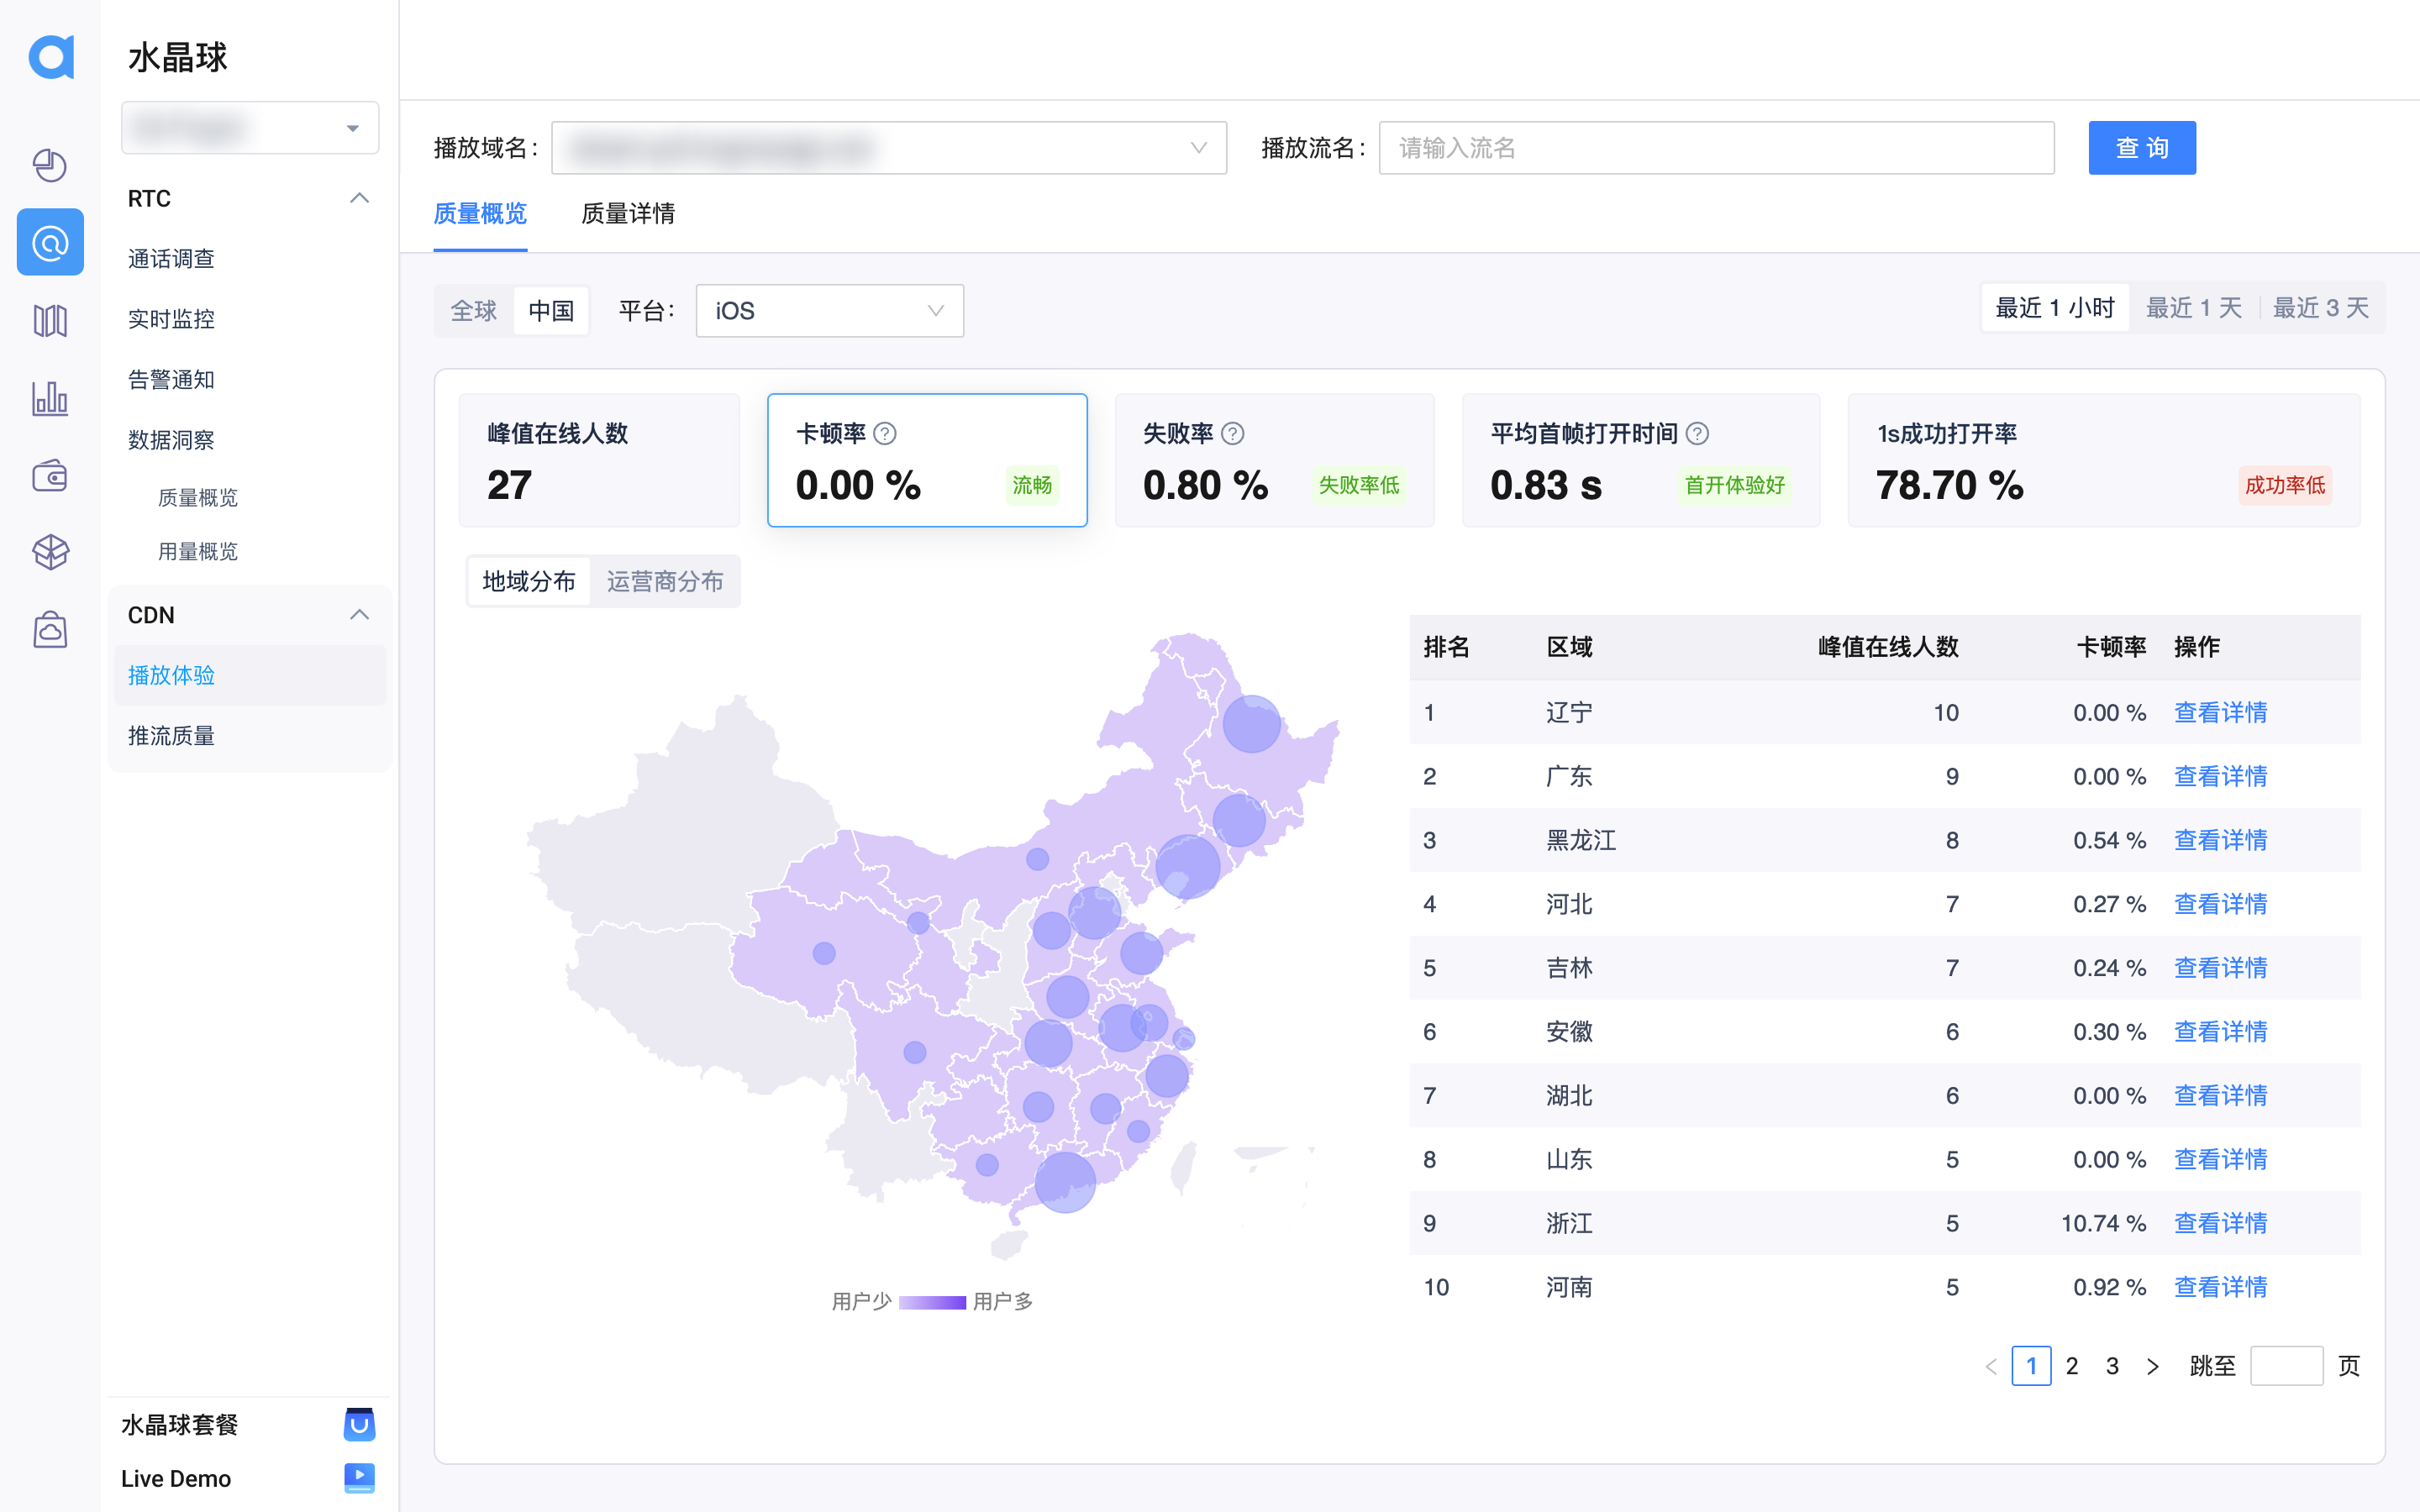Open the account selector dropdown
This screenshot has height=1512, width=2420.
tap(250, 128)
